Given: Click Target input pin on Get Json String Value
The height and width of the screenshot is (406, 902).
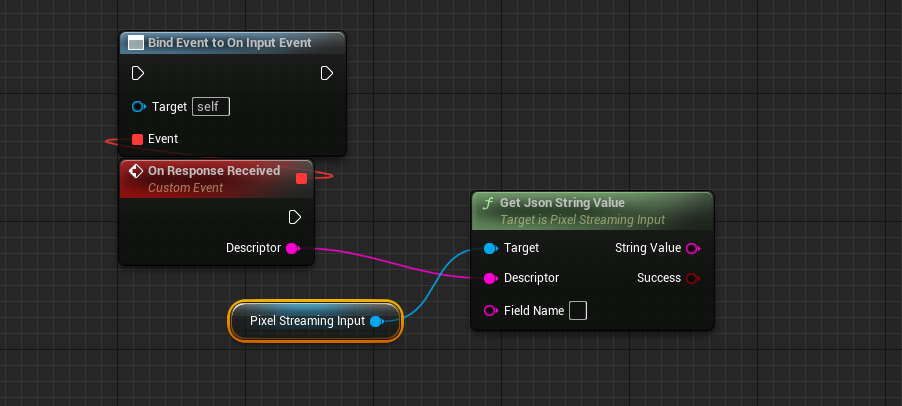Looking at the screenshot, I should [x=490, y=248].
